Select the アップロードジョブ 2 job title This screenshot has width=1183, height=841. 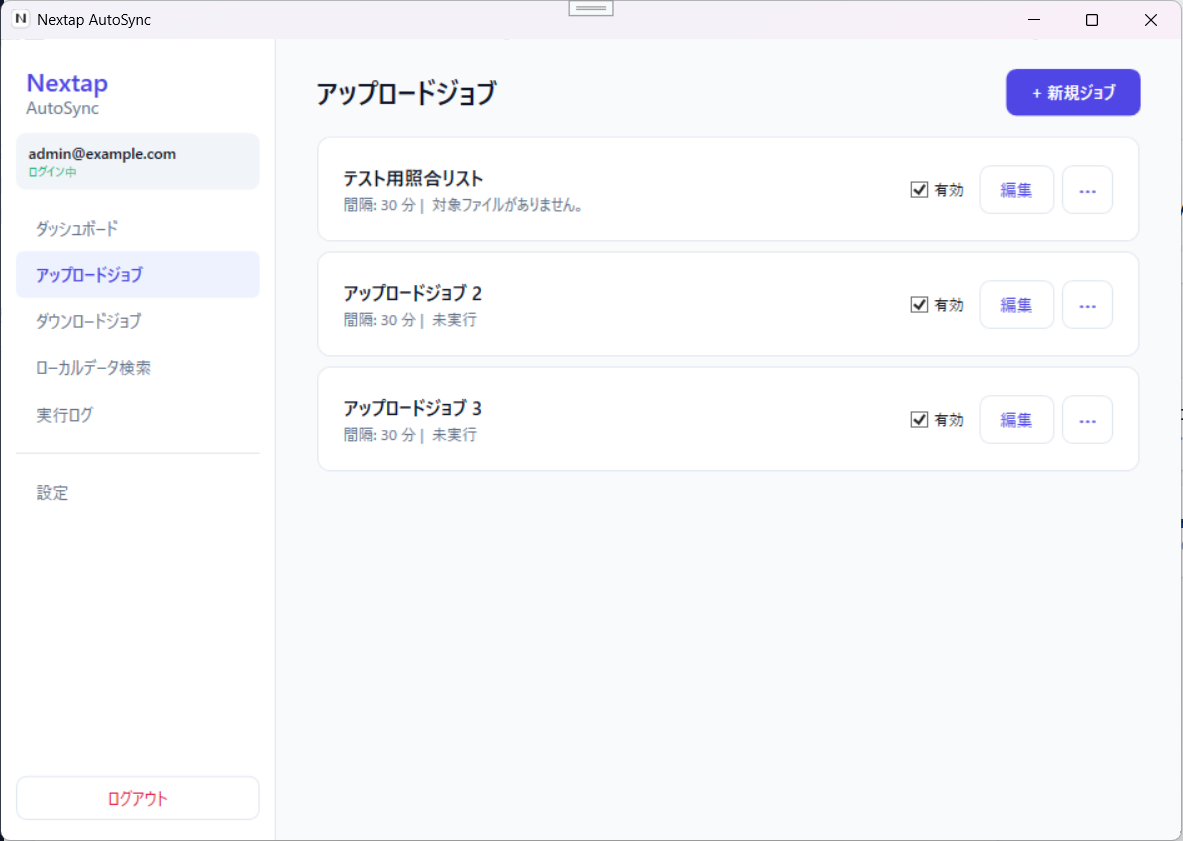[413, 293]
